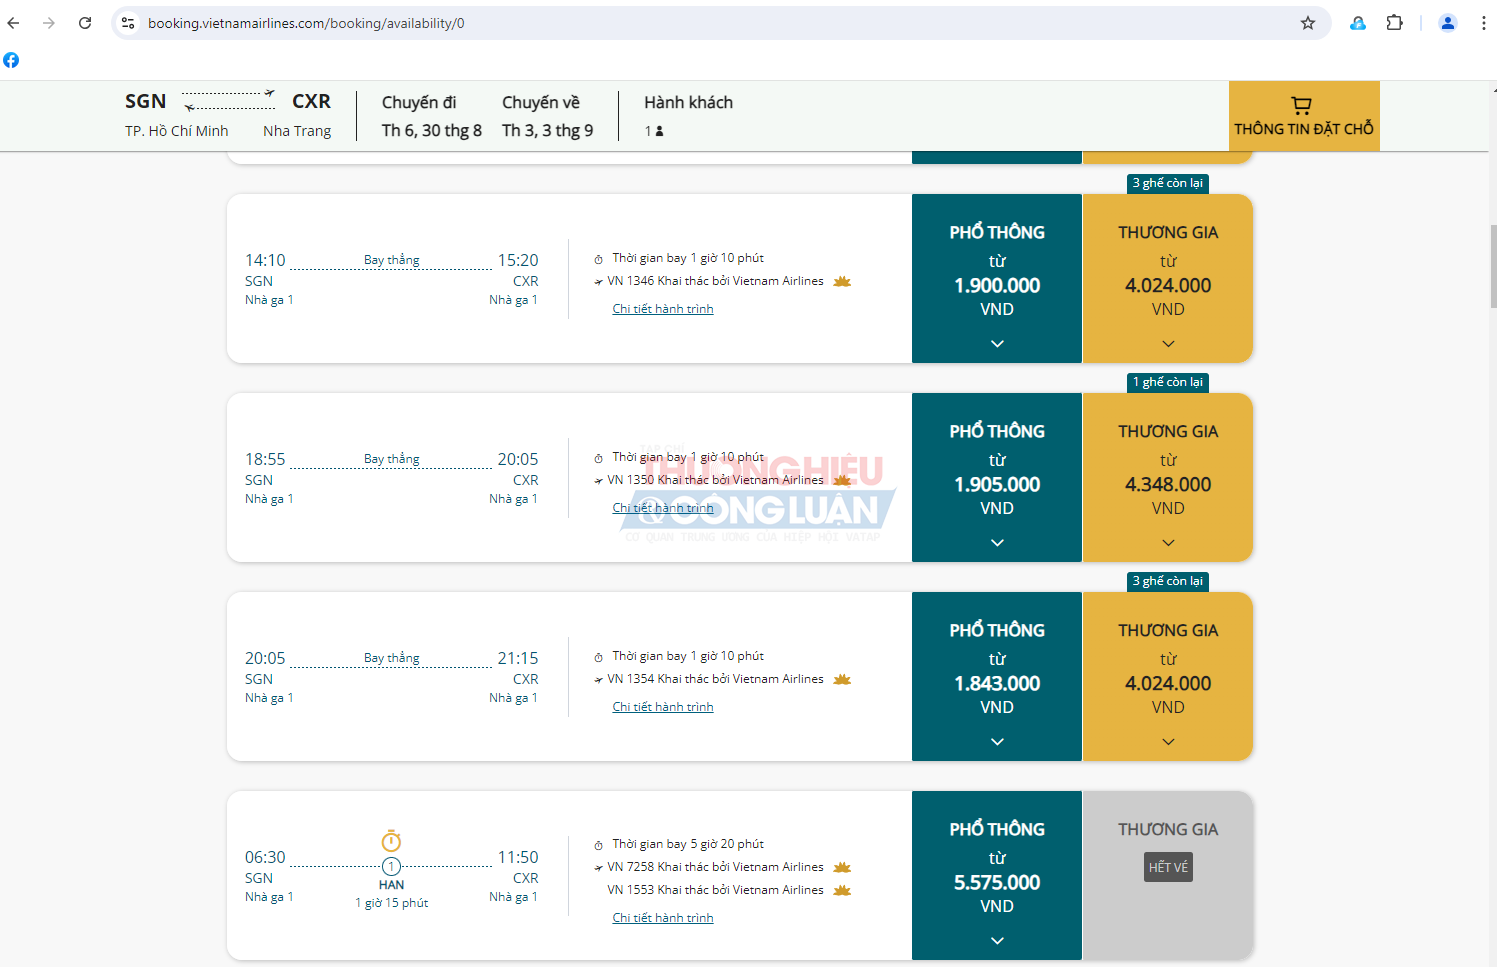The width and height of the screenshot is (1497, 967).
Task: Click lotus logo beside VN 7258
Action: click(842, 867)
